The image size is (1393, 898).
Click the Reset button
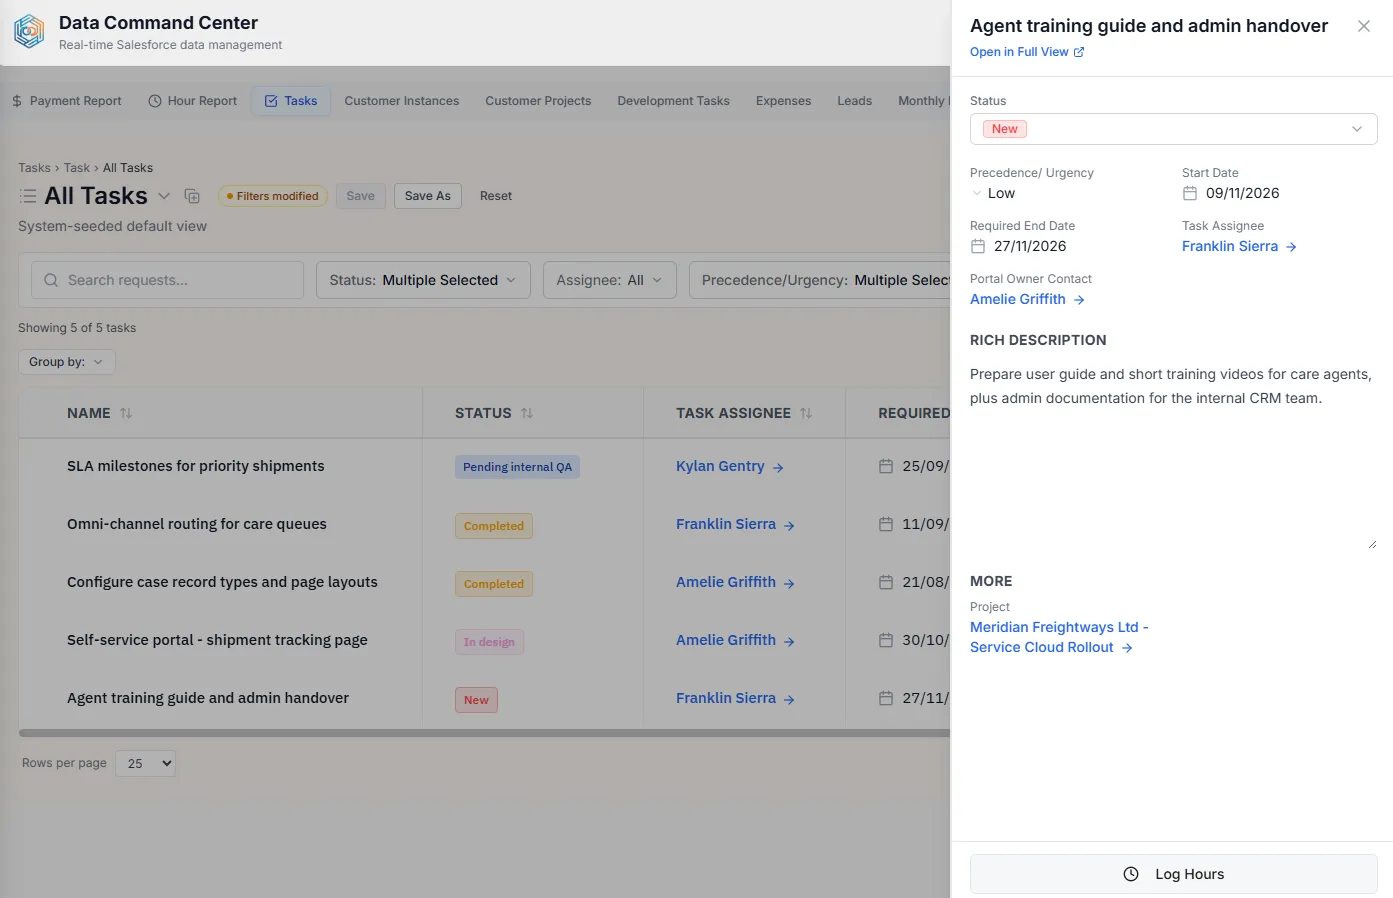pyautogui.click(x=496, y=196)
